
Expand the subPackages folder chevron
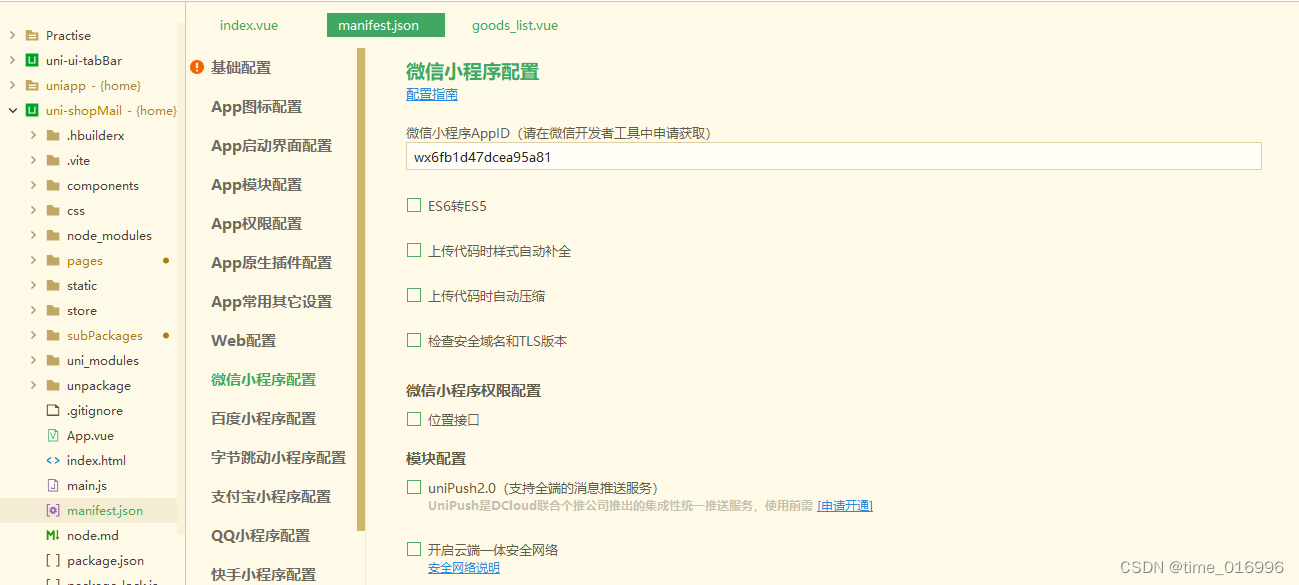point(33,335)
